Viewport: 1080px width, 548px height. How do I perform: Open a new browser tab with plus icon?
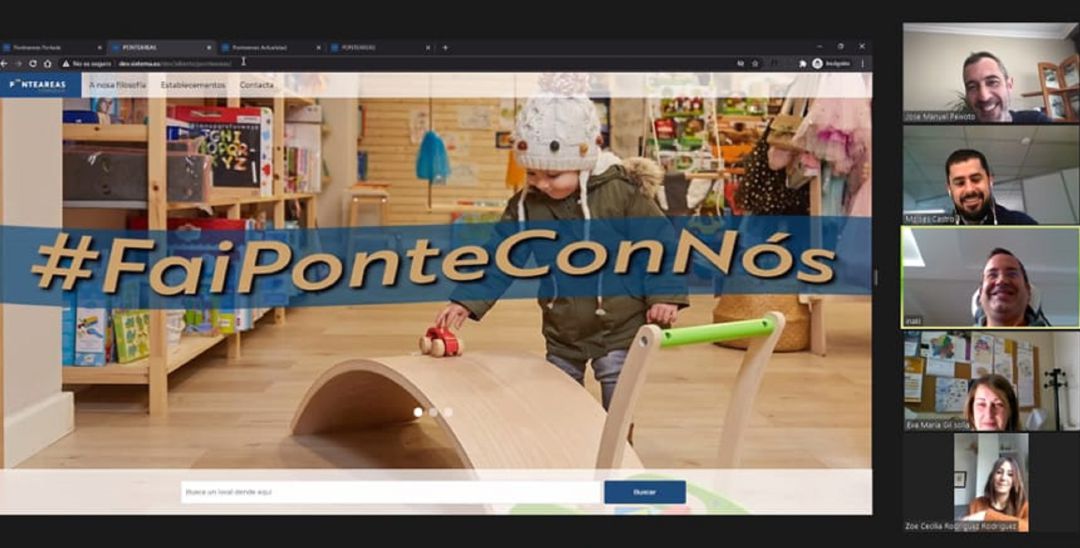(445, 48)
